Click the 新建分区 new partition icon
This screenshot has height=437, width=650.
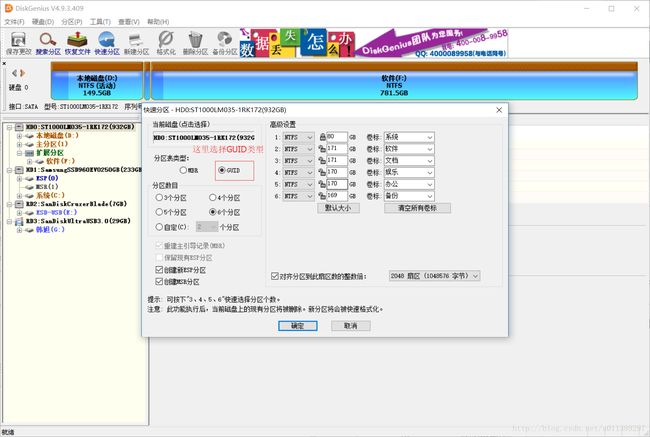(x=136, y=44)
